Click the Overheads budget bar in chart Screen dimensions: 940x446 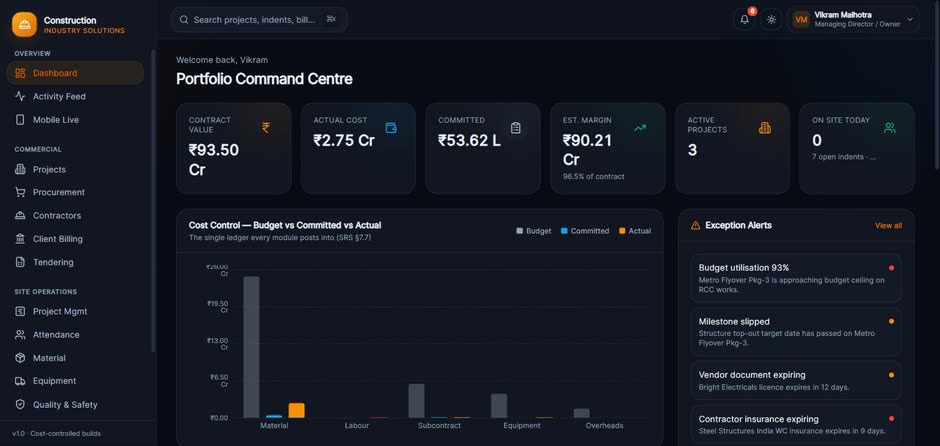[582, 413]
